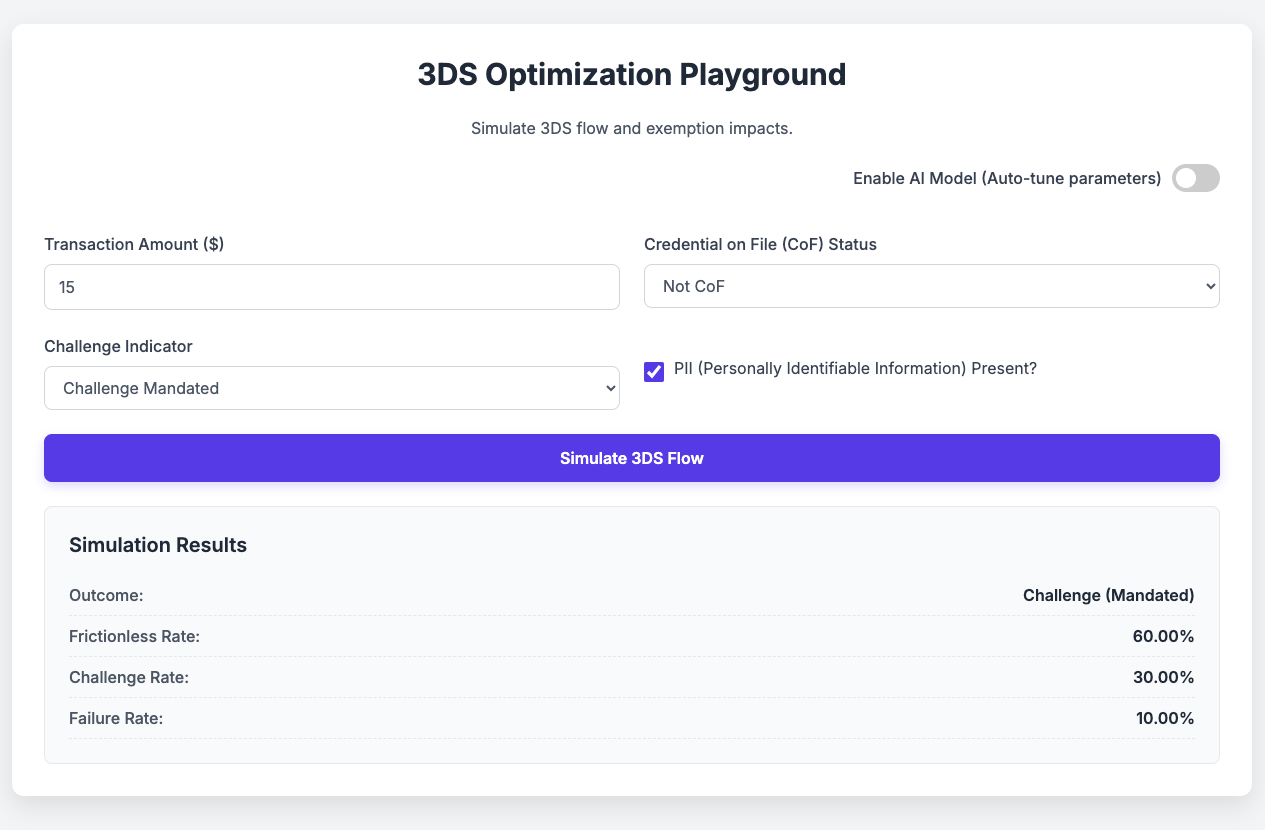Click the Simulation Results heading
Viewport: 1265px width, 830px height.
(x=158, y=545)
